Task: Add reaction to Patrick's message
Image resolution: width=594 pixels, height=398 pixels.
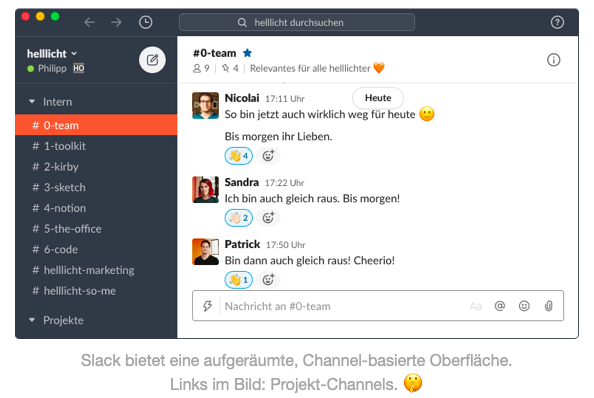Action: [x=268, y=280]
